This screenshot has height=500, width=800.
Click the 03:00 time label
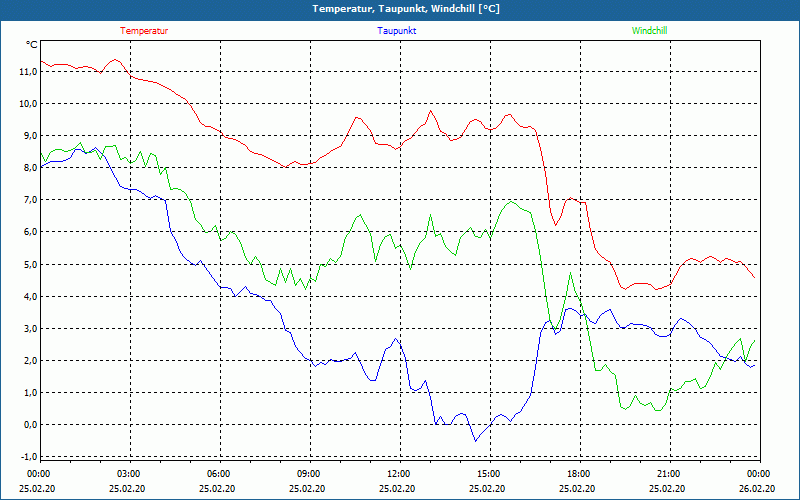(x=130, y=474)
